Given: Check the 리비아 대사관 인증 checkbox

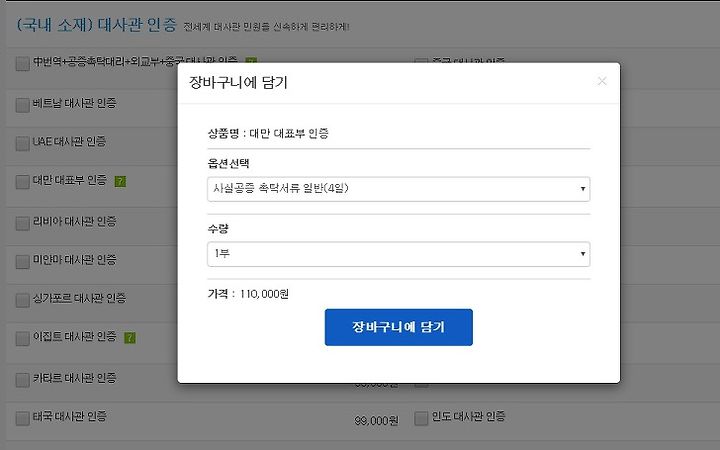Looking at the screenshot, I should tap(22, 223).
